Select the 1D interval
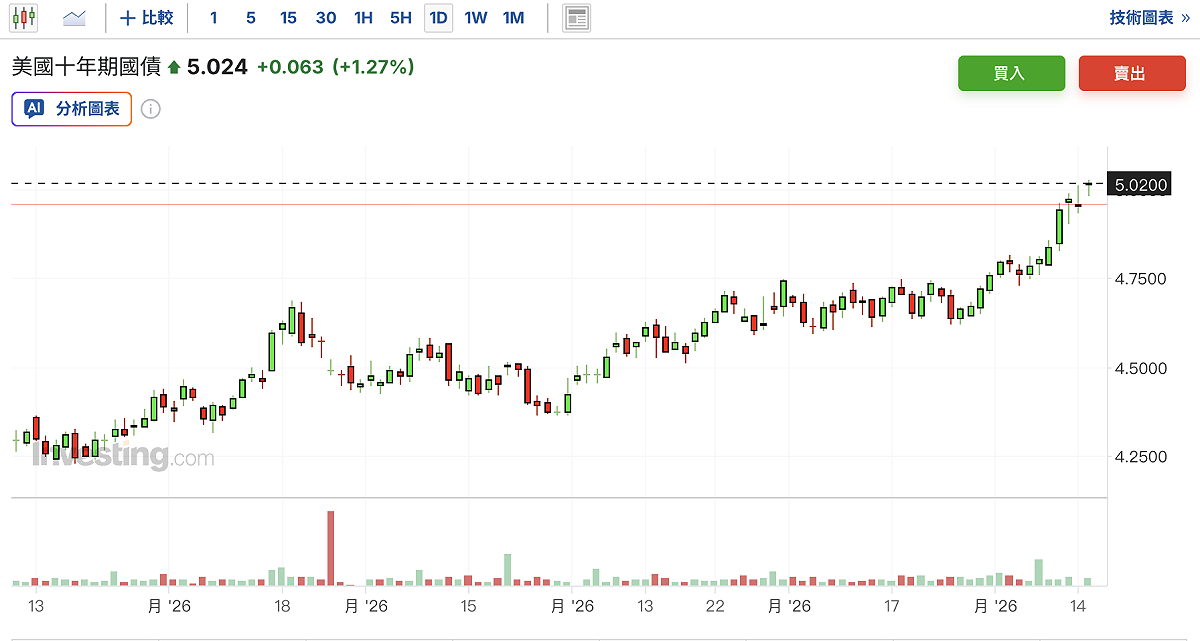The height and width of the screenshot is (641, 1200). (x=438, y=18)
